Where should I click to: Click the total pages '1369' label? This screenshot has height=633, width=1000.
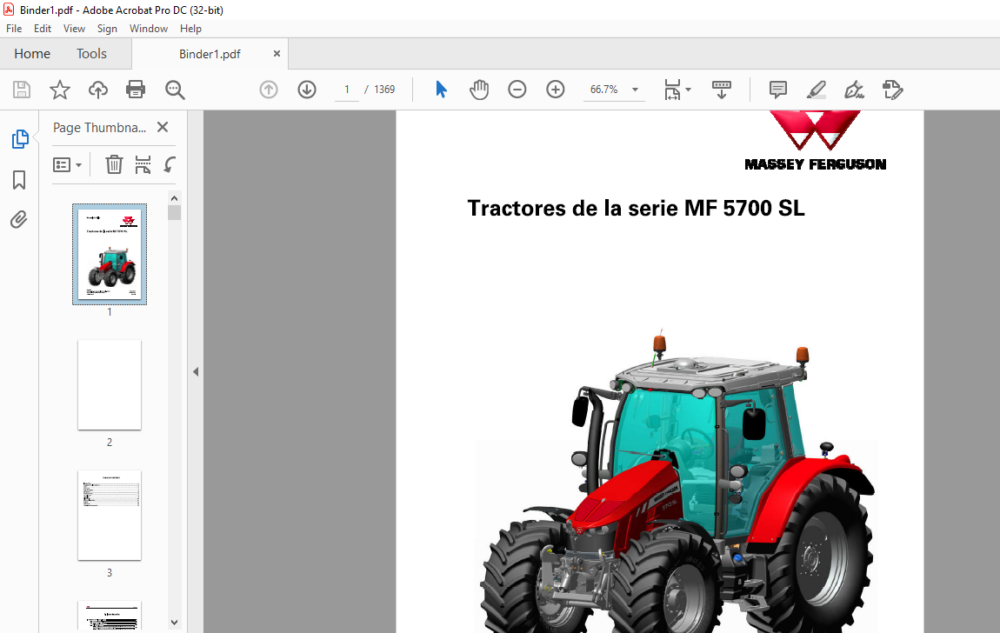point(384,90)
